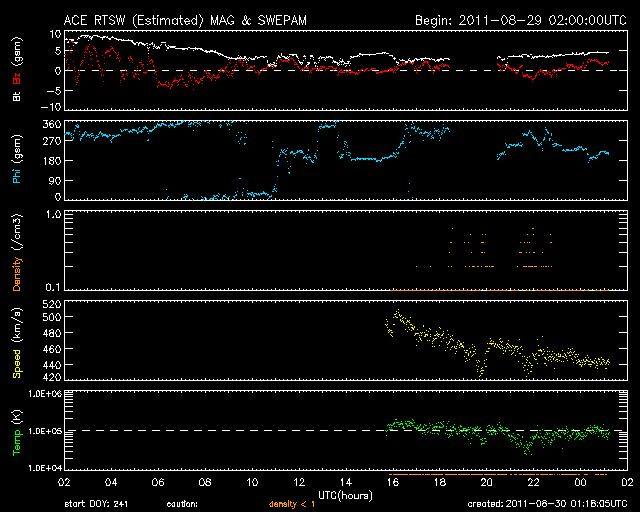Click the "1.0E+05" tick on the Temp axis
The width and height of the screenshot is (640, 512).
pos(45,431)
